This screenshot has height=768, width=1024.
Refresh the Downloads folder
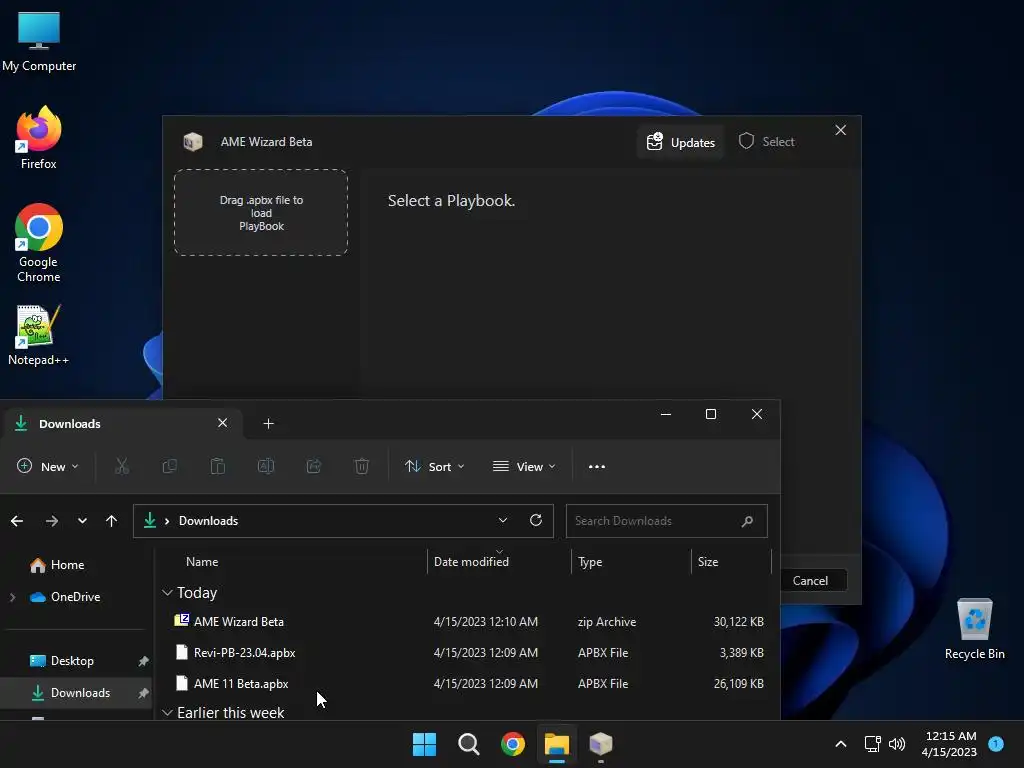click(536, 520)
